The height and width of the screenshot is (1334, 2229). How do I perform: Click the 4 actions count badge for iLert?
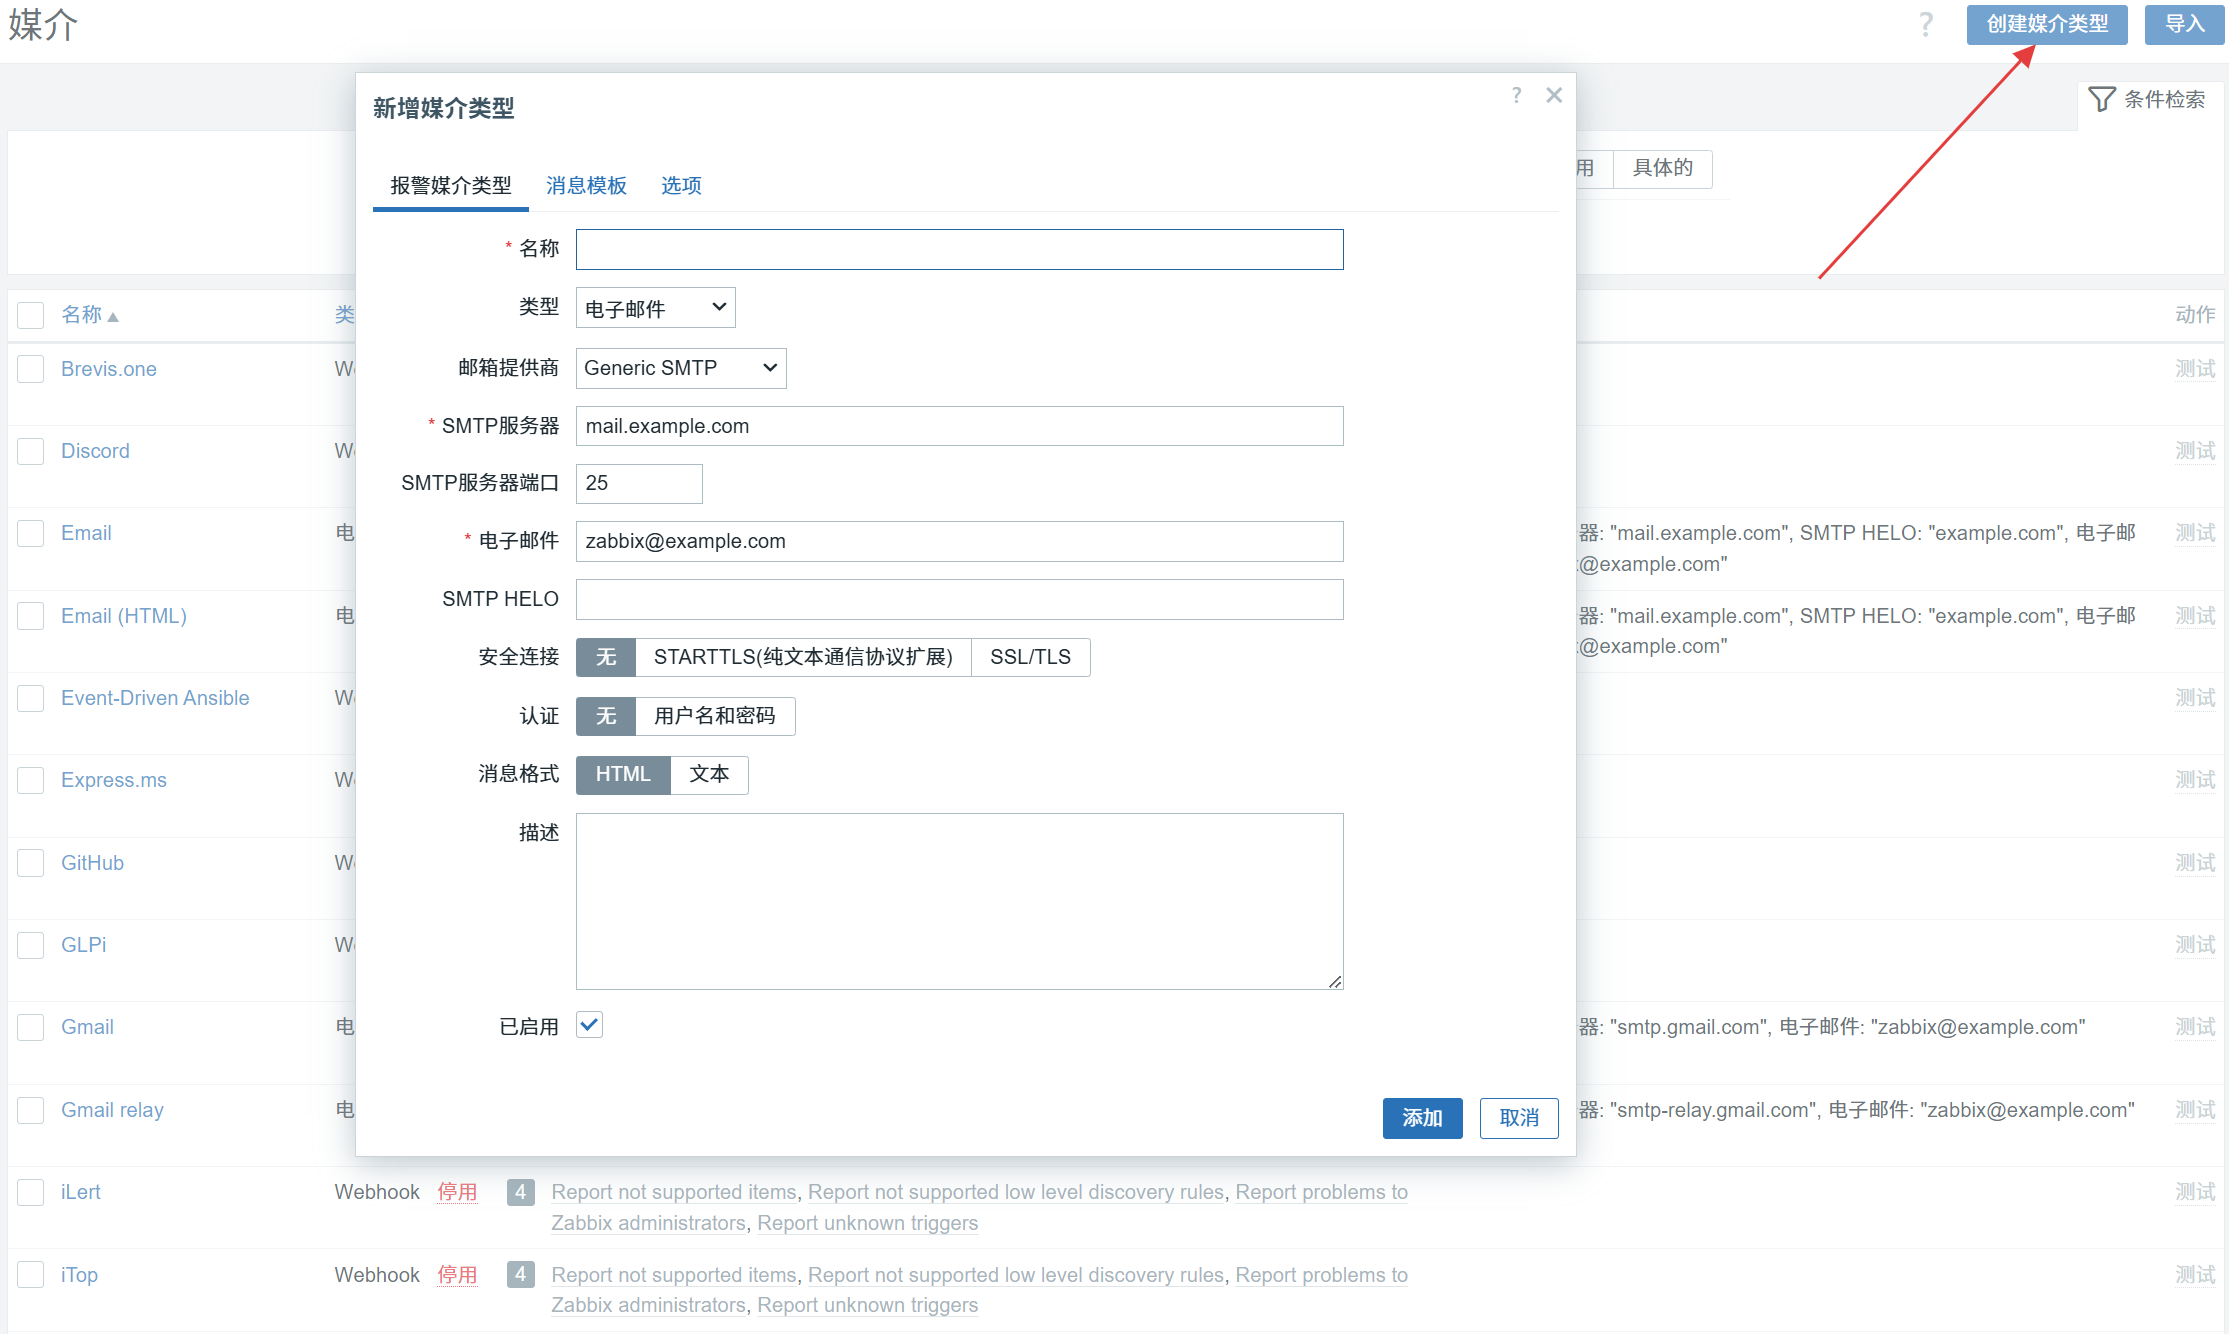point(520,1192)
